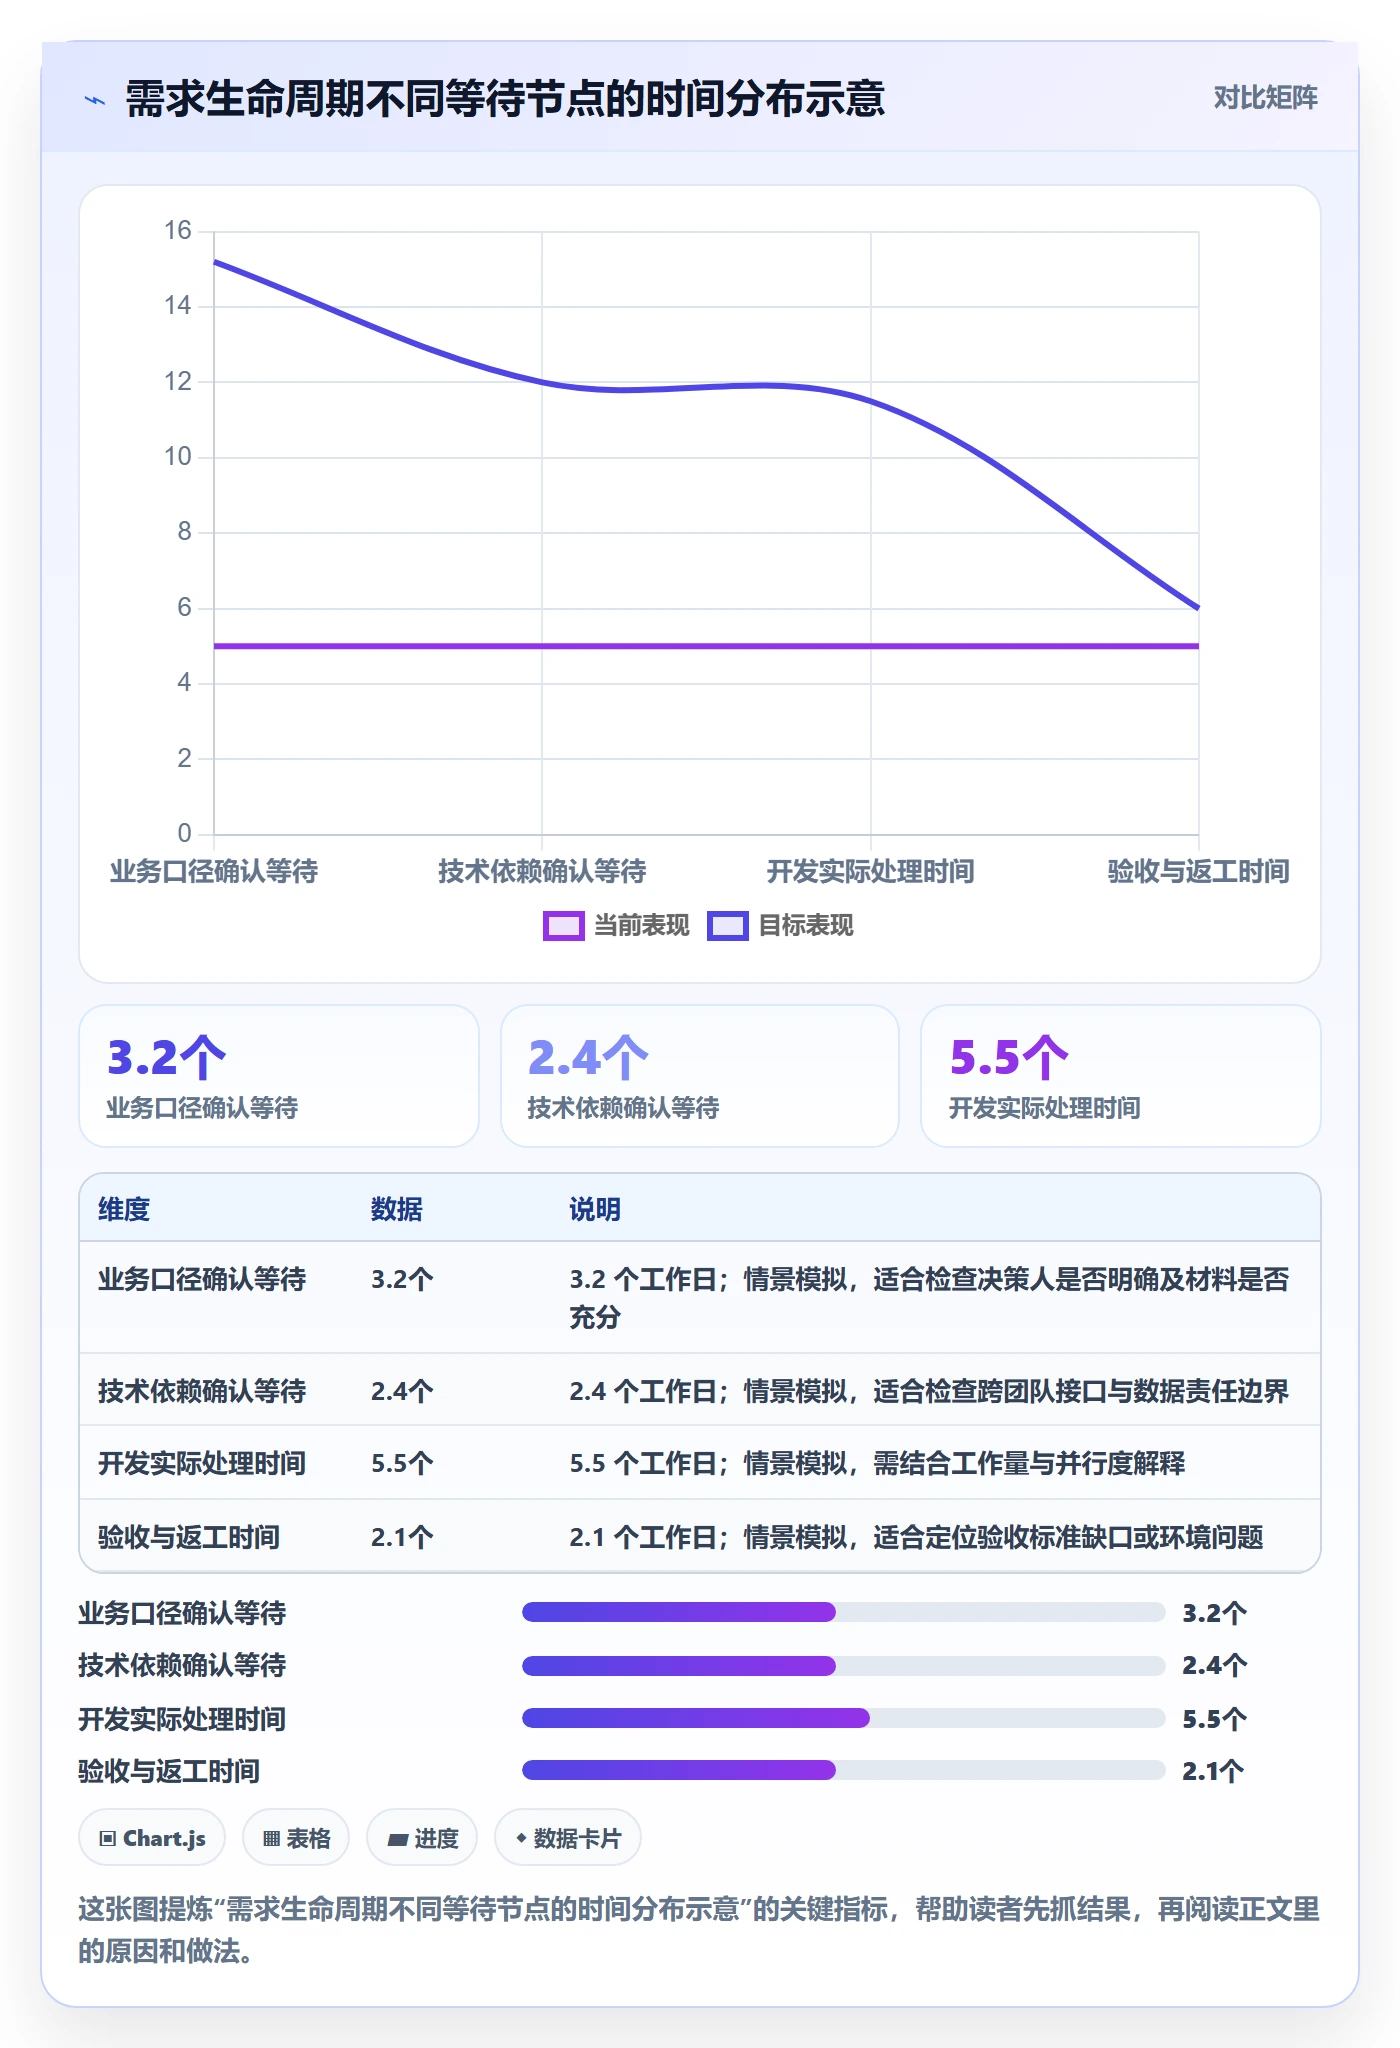
Task: Click the 5.5个 table data cell
Action: click(402, 1463)
